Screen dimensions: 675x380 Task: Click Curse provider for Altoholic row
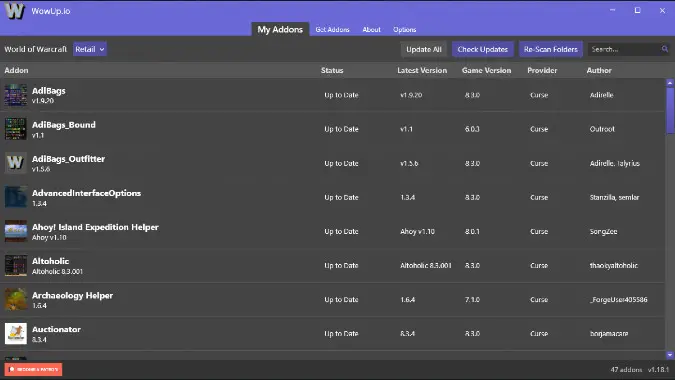[x=539, y=266]
